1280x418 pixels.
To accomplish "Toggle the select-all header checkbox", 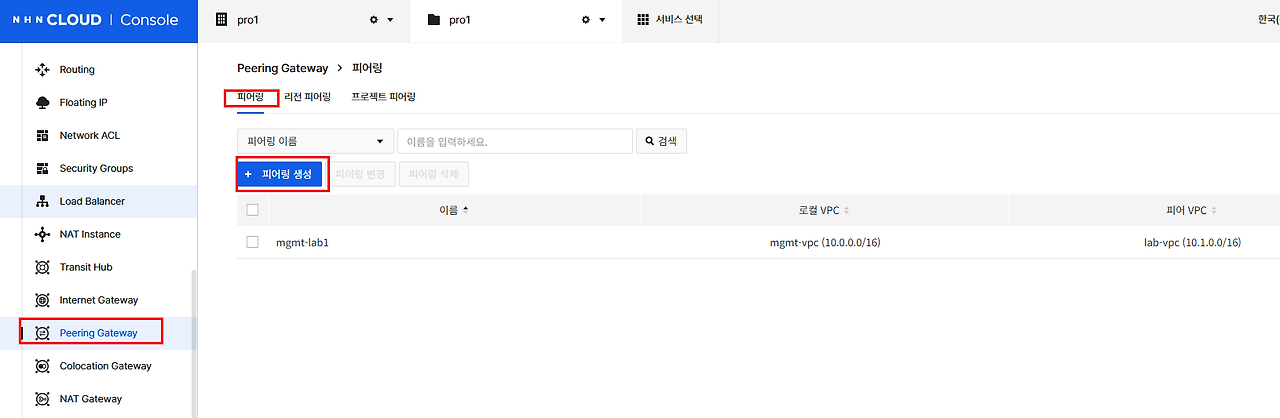I will 252,210.
